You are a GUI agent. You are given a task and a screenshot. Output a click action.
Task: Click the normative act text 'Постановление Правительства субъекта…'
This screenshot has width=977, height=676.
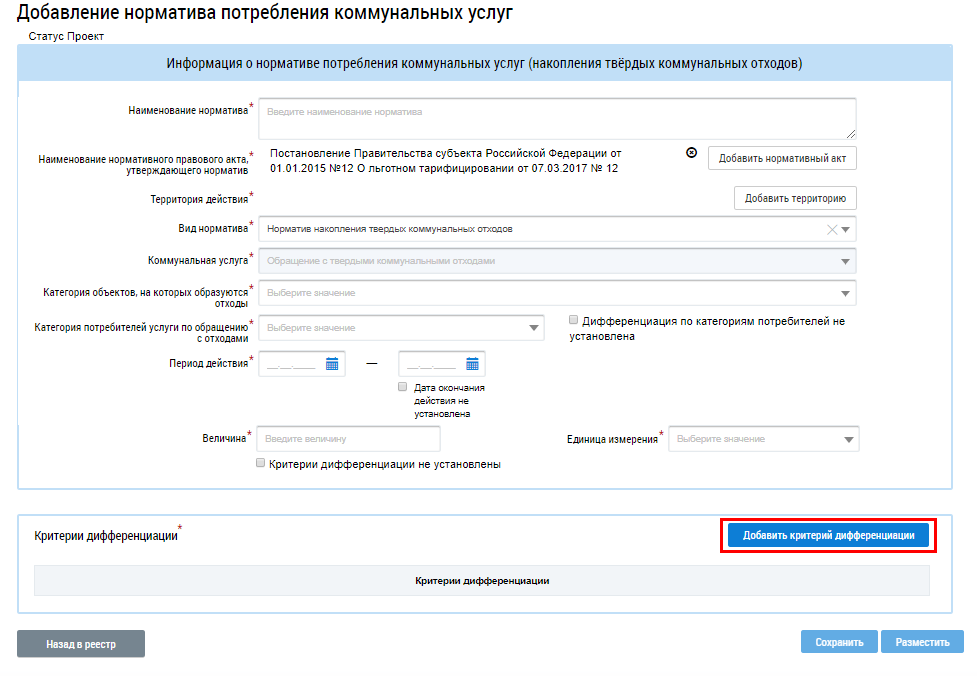click(446, 161)
